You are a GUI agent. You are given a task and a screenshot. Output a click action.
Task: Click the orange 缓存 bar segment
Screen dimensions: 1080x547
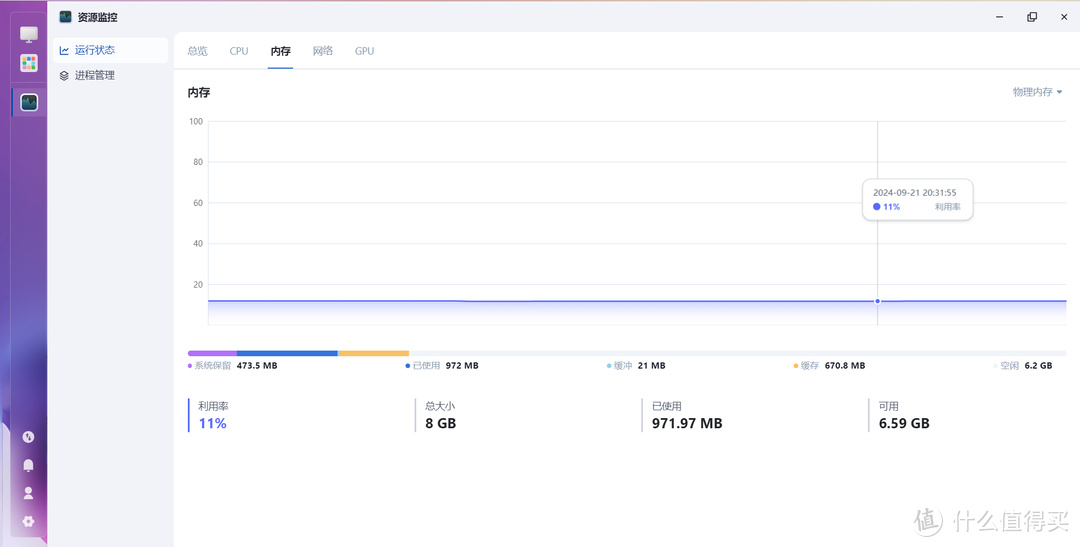pos(373,353)
